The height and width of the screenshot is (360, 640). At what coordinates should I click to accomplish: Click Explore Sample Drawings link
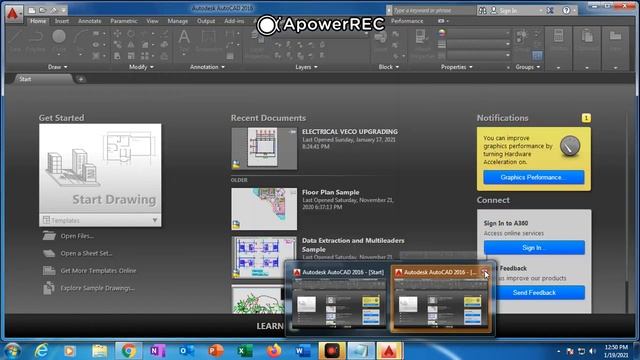pyautogui.click(x=98, y=288)
